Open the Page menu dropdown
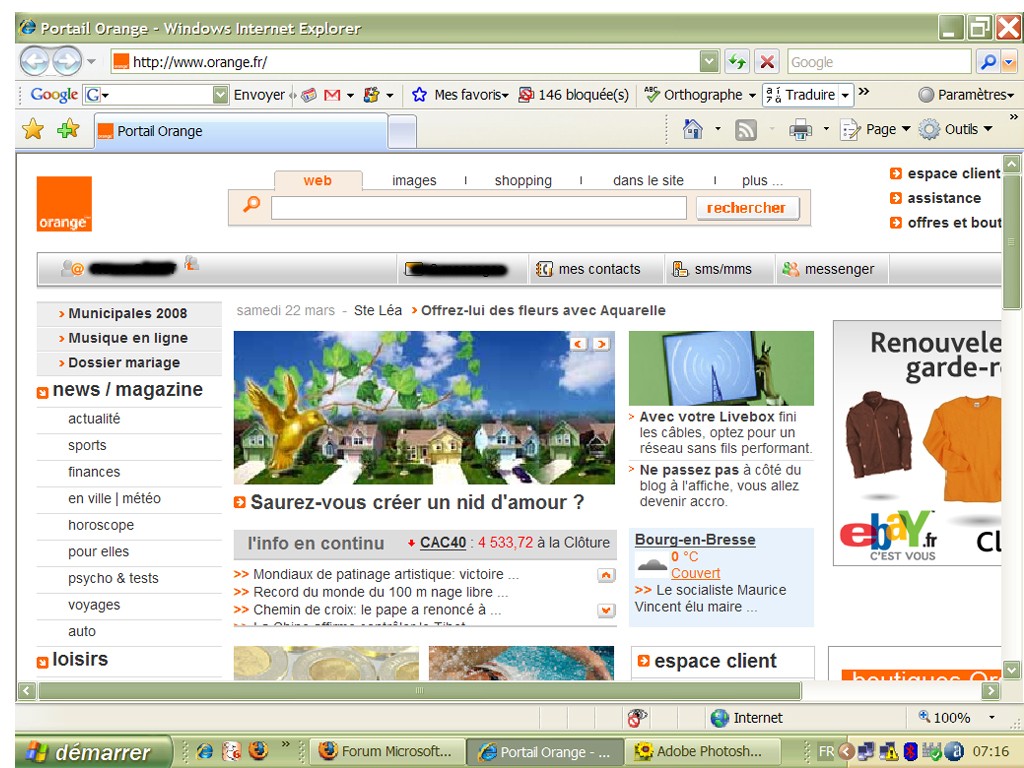The image size is (1024, 768). point(876,129)
